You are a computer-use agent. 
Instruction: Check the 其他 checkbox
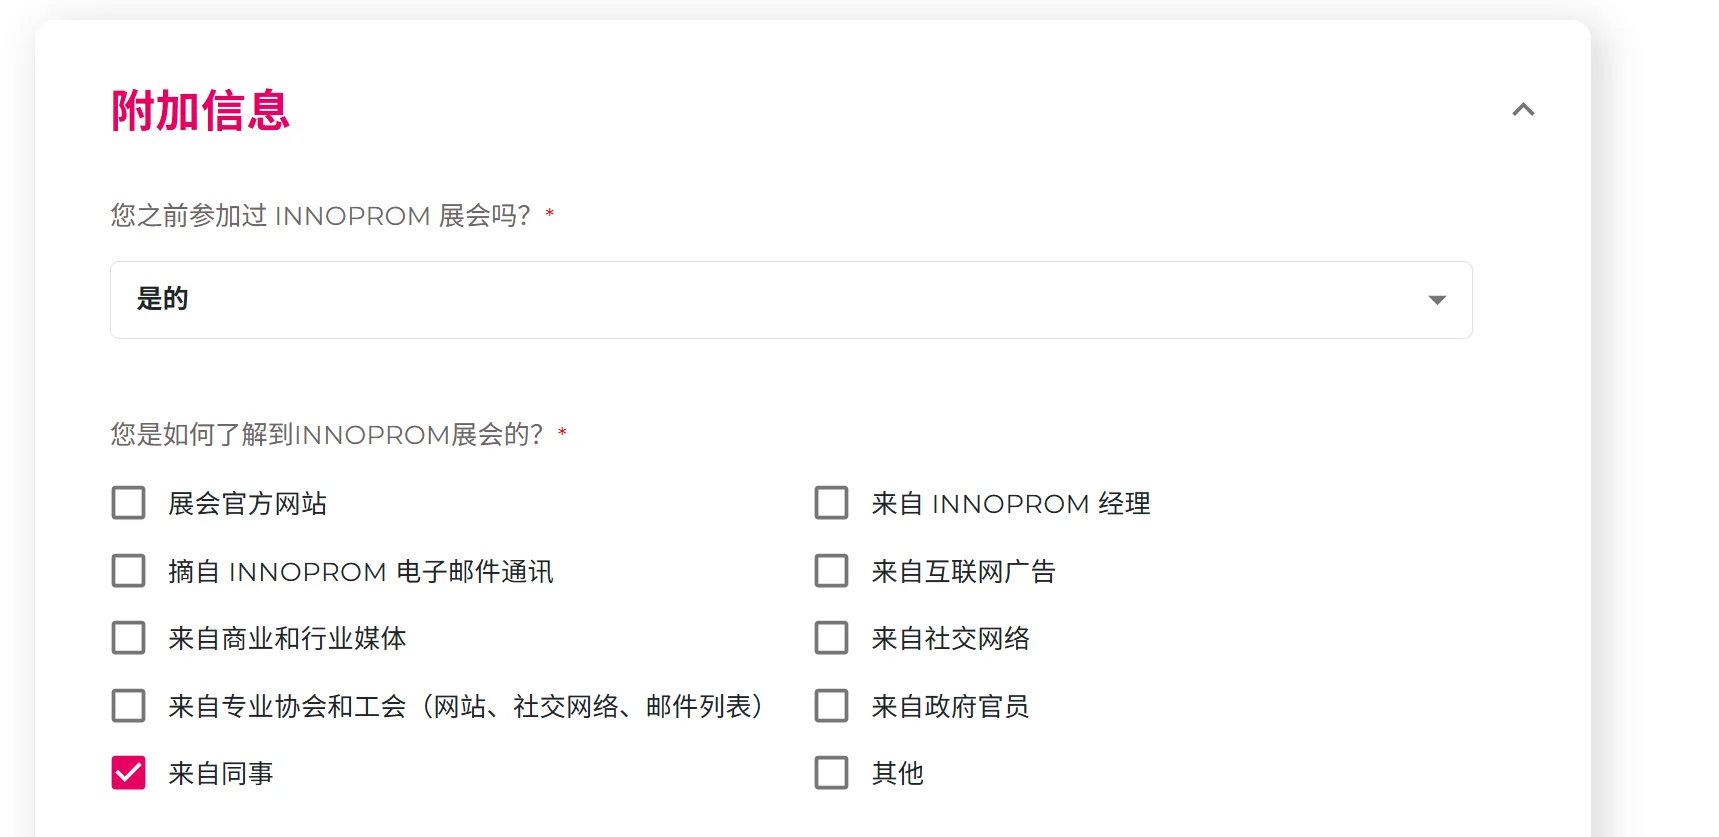(x=831, y=773)
